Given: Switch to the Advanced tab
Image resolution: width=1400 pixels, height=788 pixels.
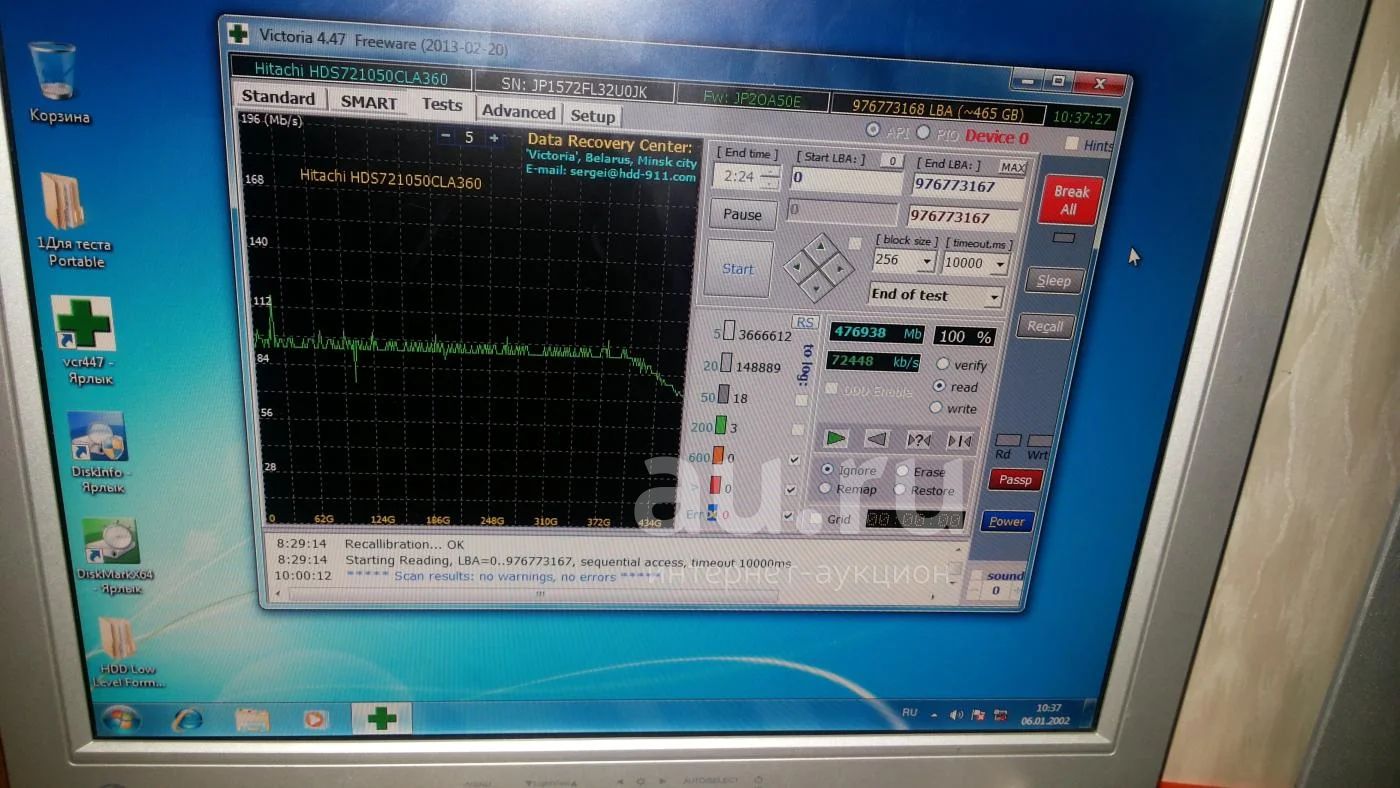Looking at the screenshot, I should (518, 112).
